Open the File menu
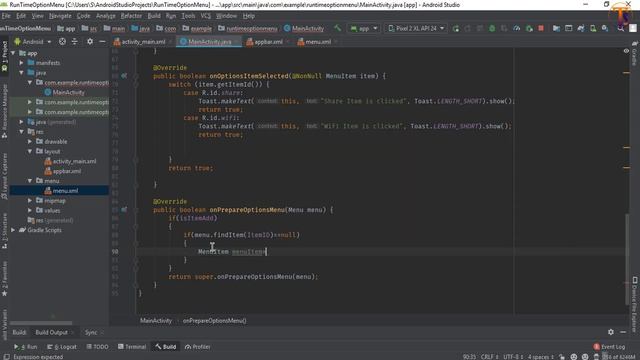This screenshot has height=360, width=640. [x=6, y=16]
